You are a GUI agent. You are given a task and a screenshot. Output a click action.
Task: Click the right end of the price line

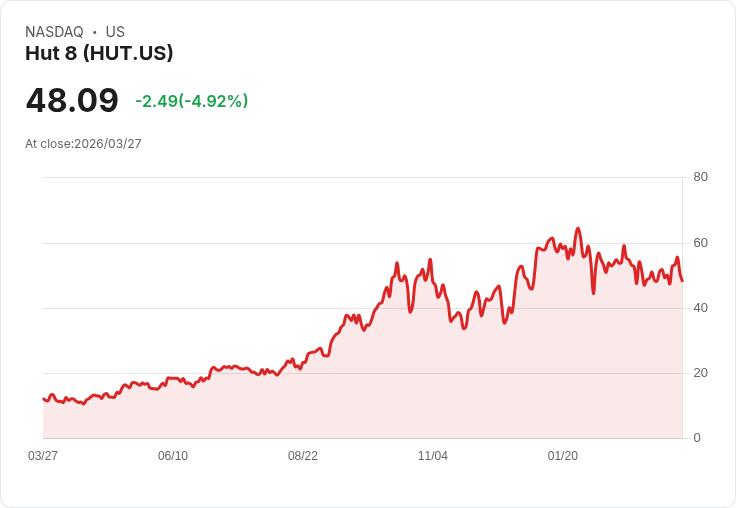coord(682,280)
